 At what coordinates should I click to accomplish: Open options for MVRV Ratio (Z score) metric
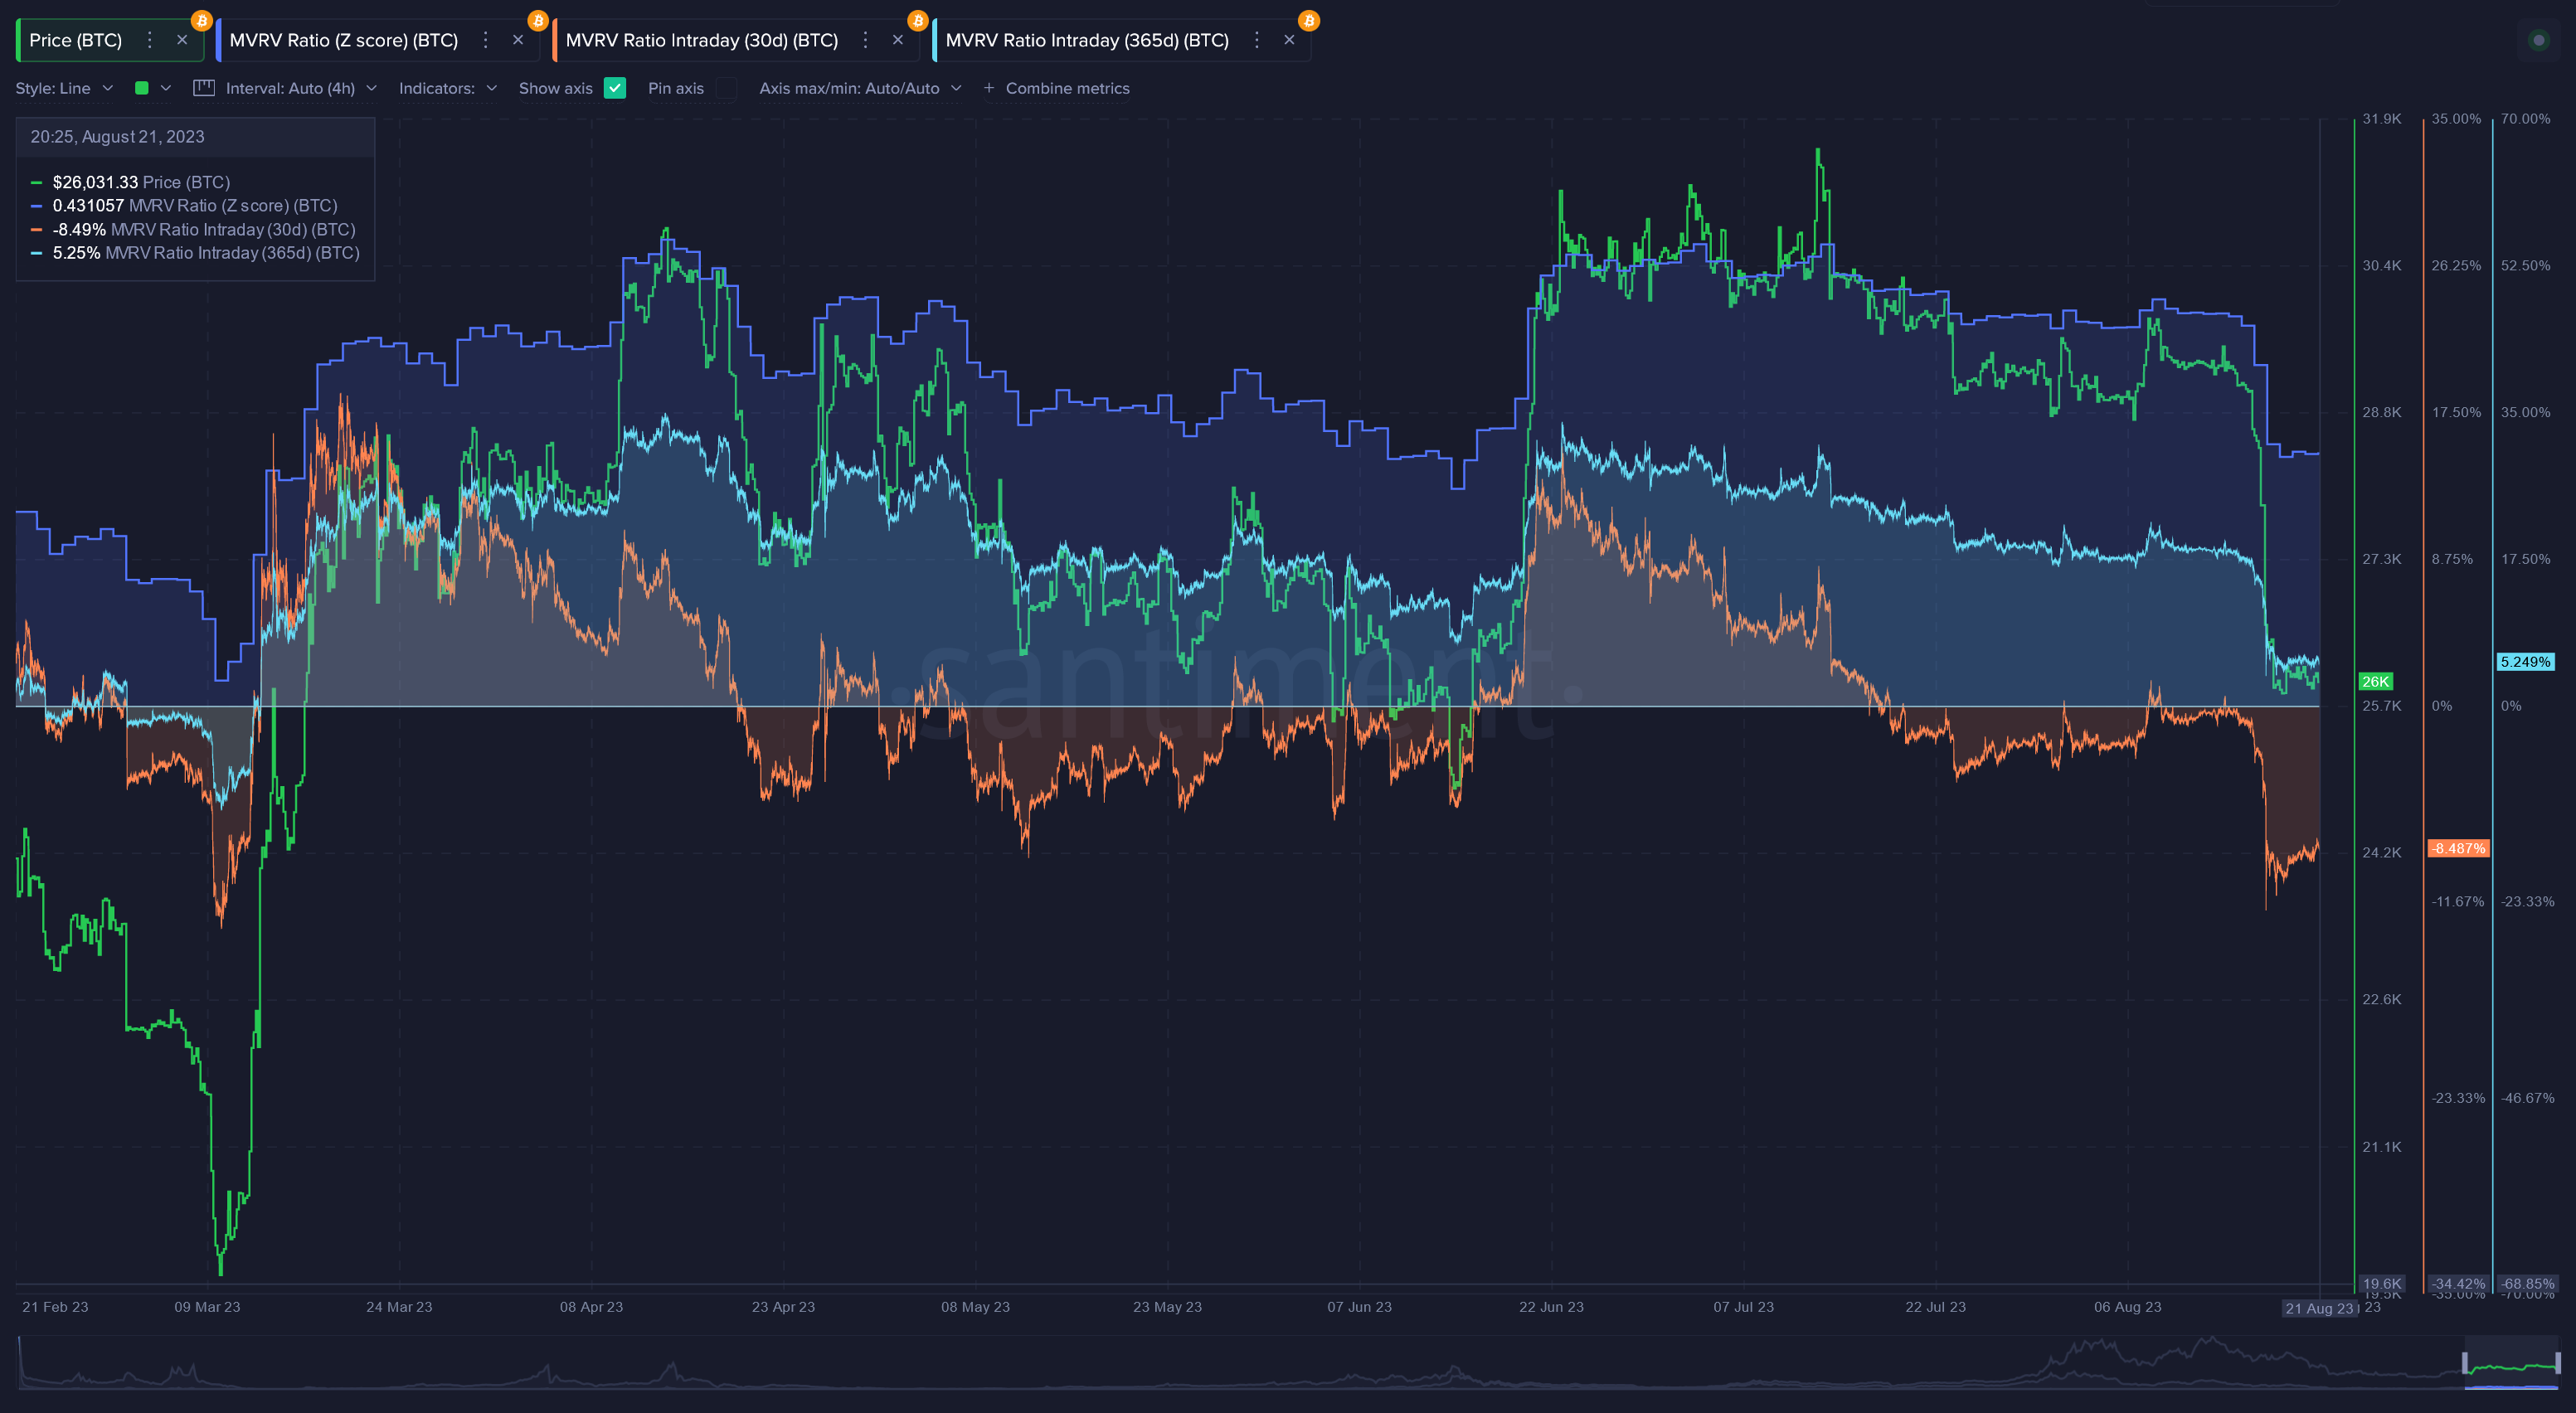coord(486,40)
